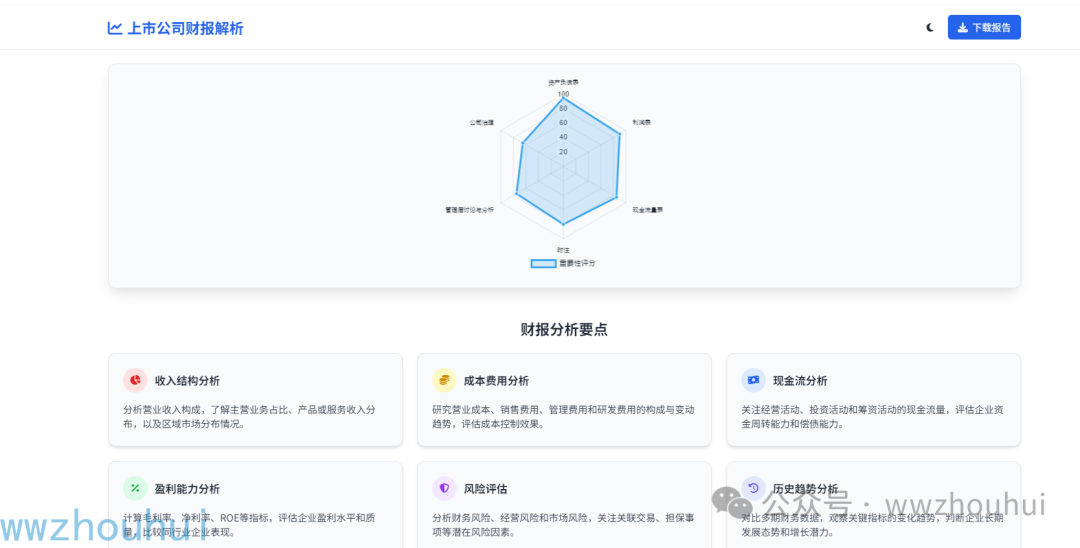Click the radar data point at 现金流量表
The width and height of the screenshot is (1080, 548).
tap(616, 196)
